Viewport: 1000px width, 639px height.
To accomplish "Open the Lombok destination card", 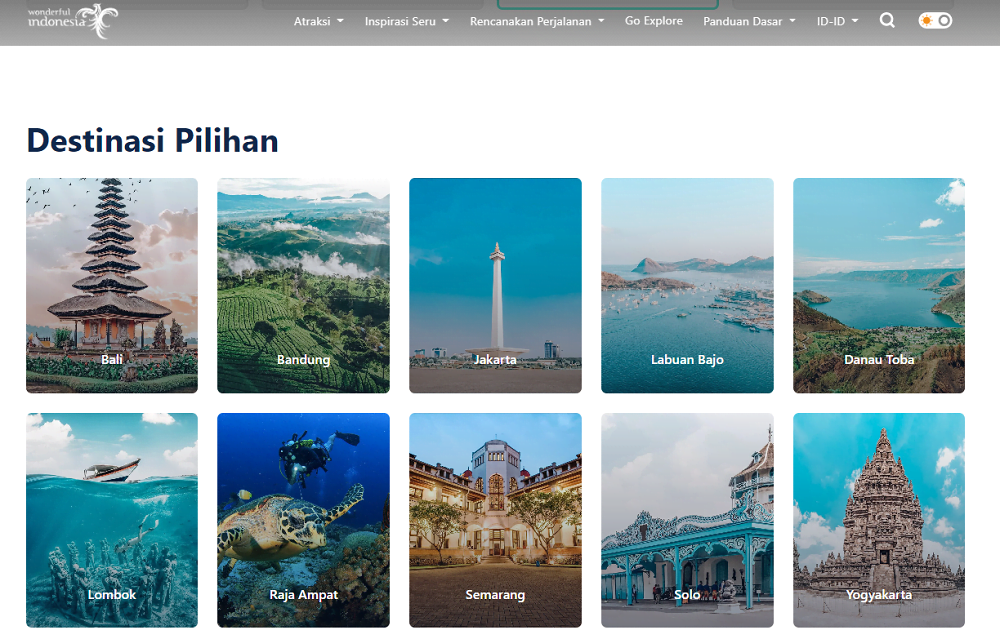I will pos(112,520).
